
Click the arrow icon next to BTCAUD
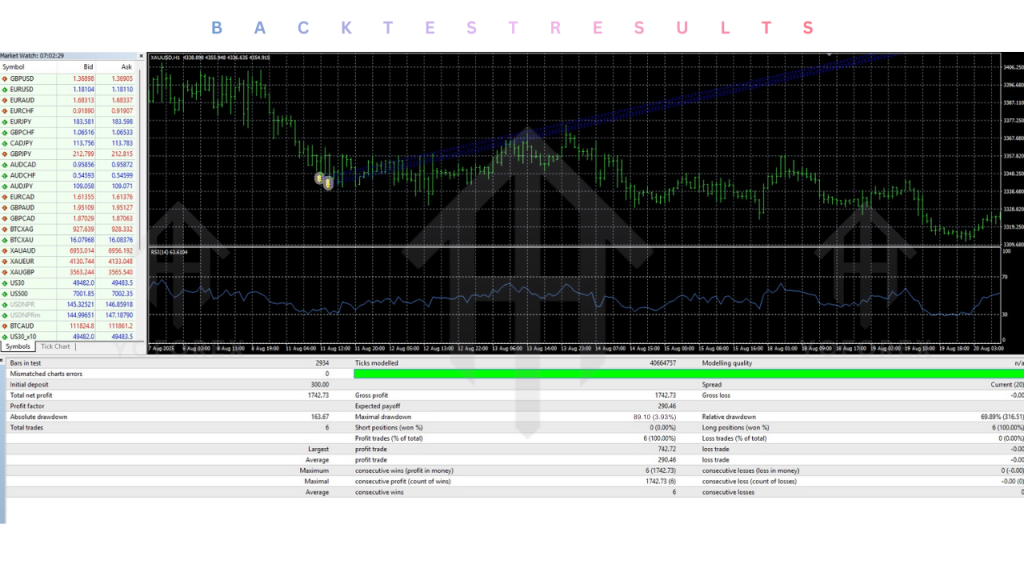pos(5,326)
